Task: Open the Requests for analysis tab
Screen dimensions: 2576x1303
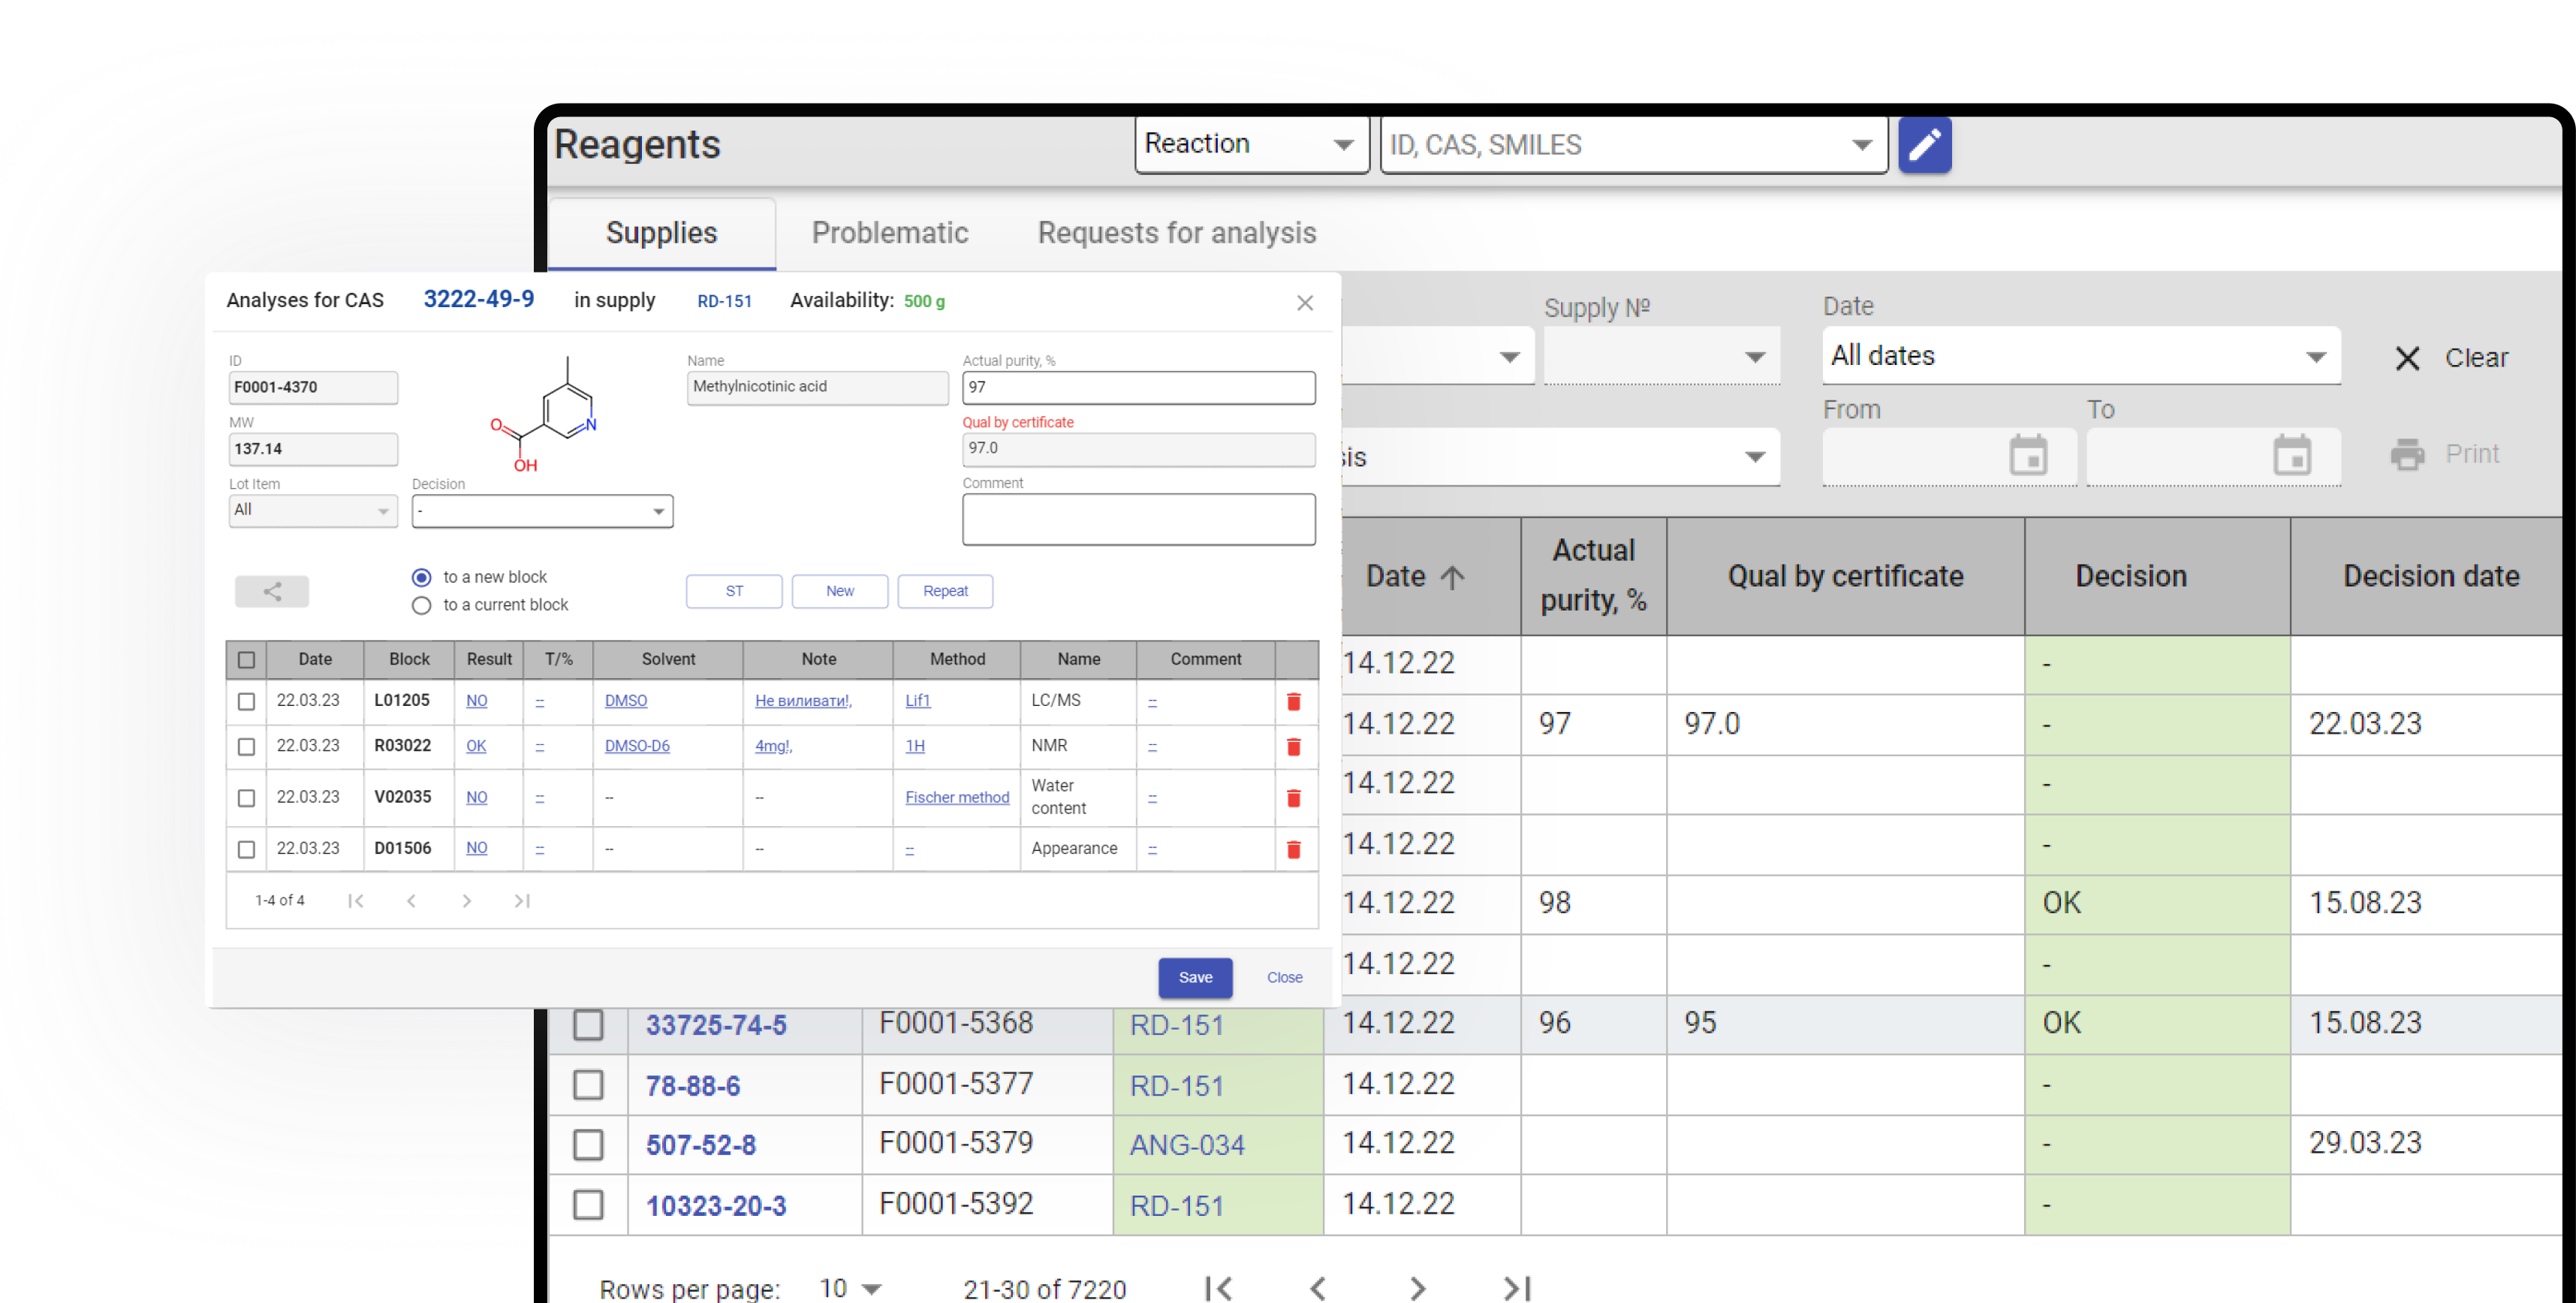Action: (1176, 233)
